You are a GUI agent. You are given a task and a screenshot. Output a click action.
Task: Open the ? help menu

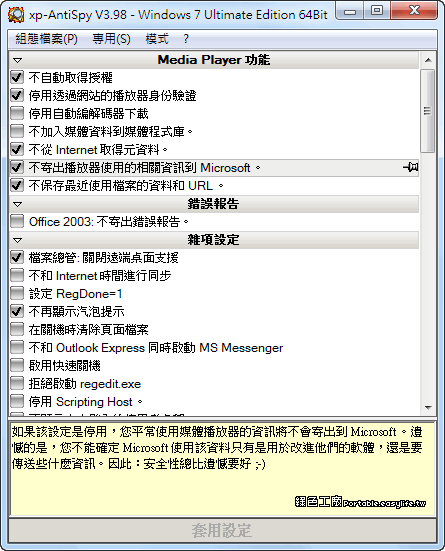coord(186,39)
